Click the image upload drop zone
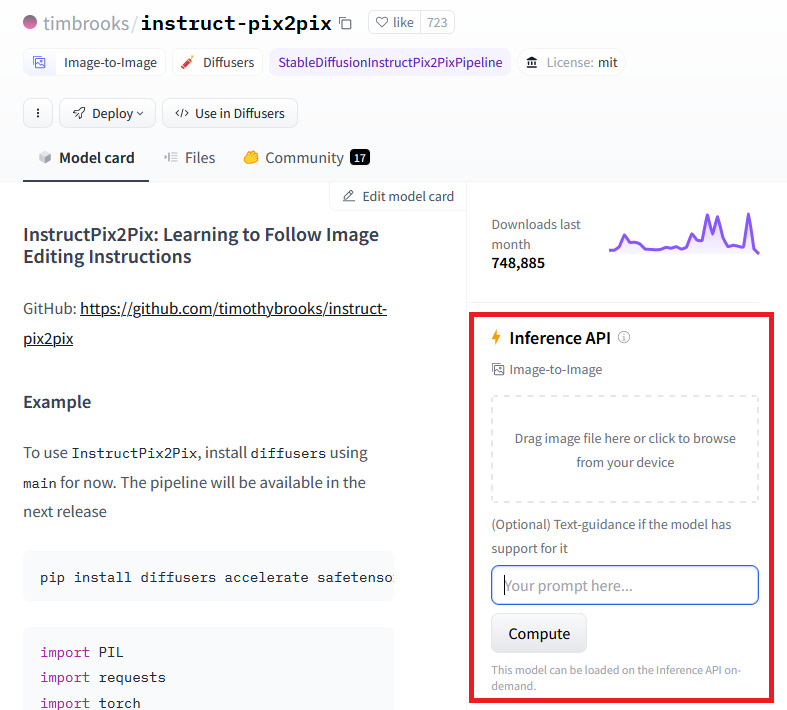 [624, 449]
